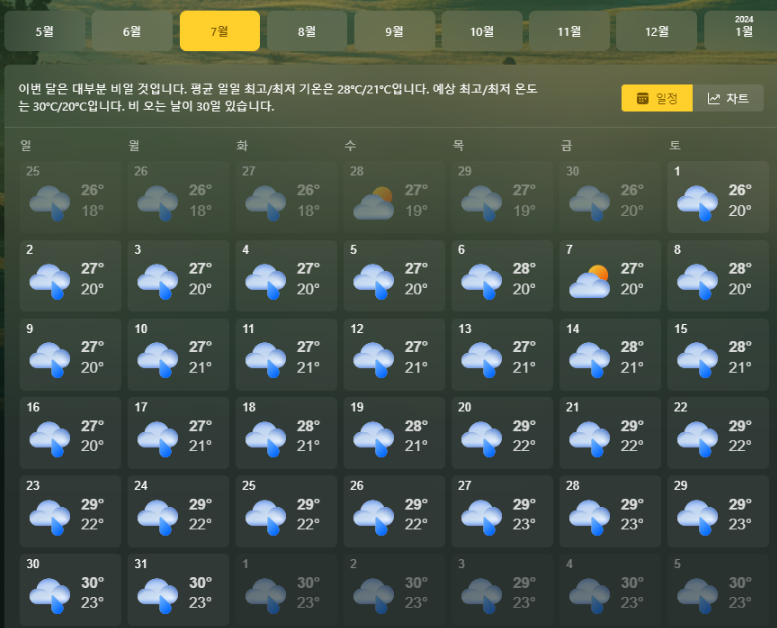Open the July 17 forecast card
The width and height of the screenshot is (777, 628).
point(178,433)
